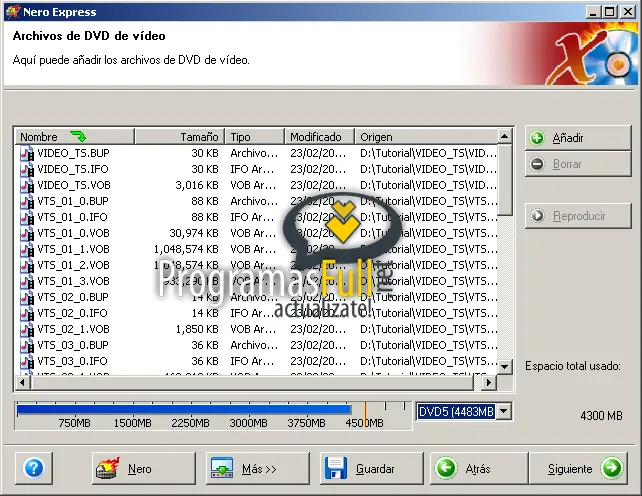Viewport: 642px width, 496px height.
Task: Click the file icon of VTS_01_3.VOB
Action: (x=27, y=281)
